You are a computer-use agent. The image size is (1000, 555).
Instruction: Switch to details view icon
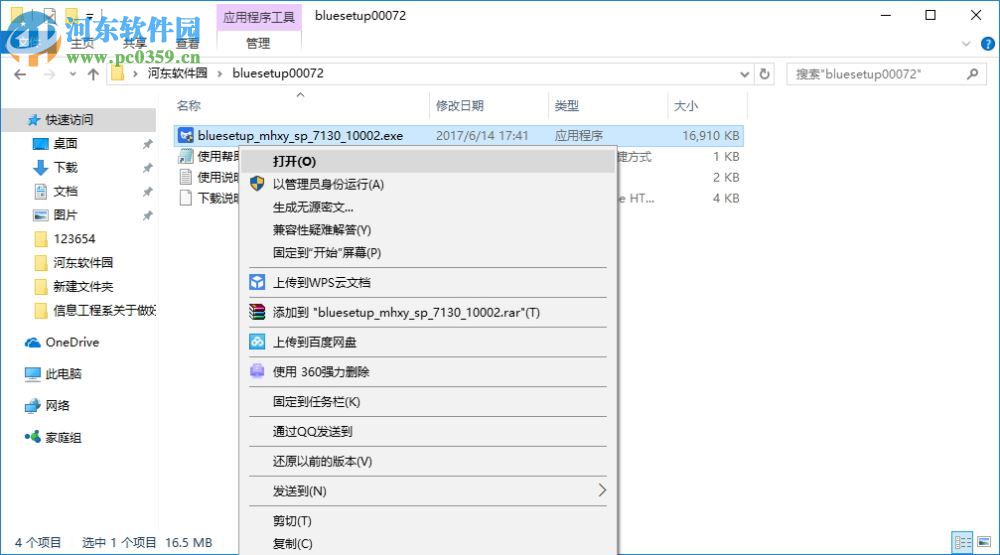[x=962, y=542]
